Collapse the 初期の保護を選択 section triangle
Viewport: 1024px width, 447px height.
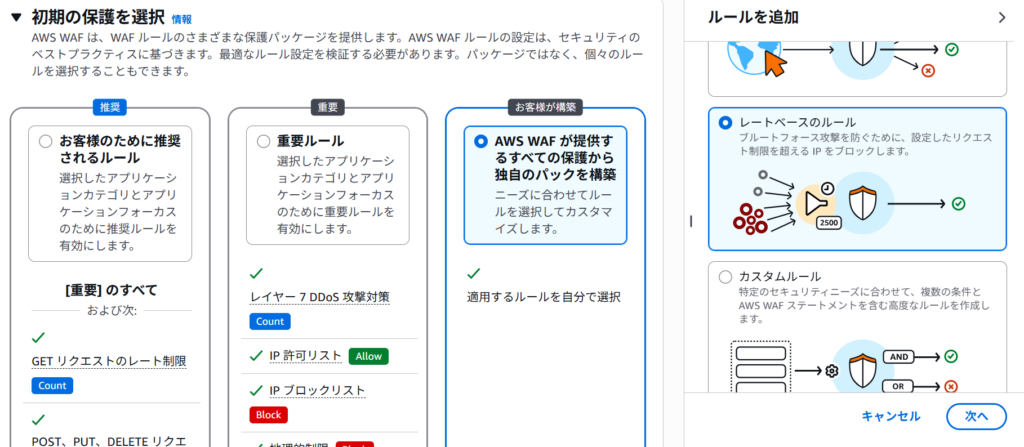point(17,19)
